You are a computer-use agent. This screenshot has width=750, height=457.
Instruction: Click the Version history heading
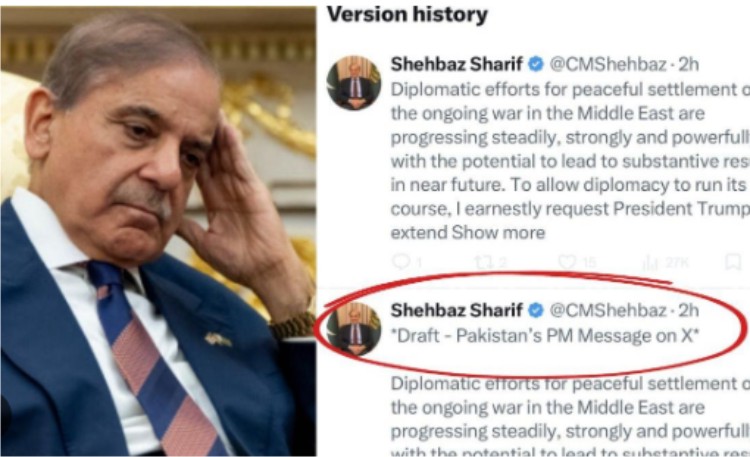[408, 15]
